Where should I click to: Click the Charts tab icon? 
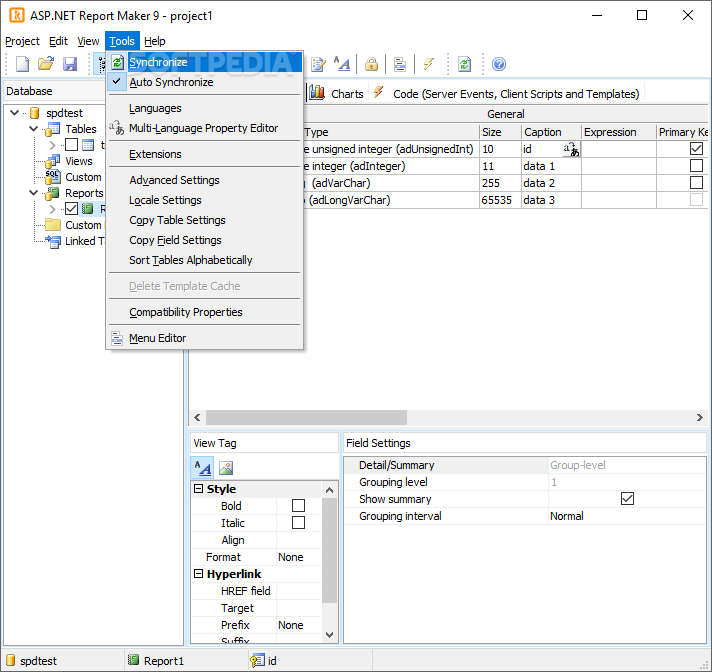tap(317, 93)
